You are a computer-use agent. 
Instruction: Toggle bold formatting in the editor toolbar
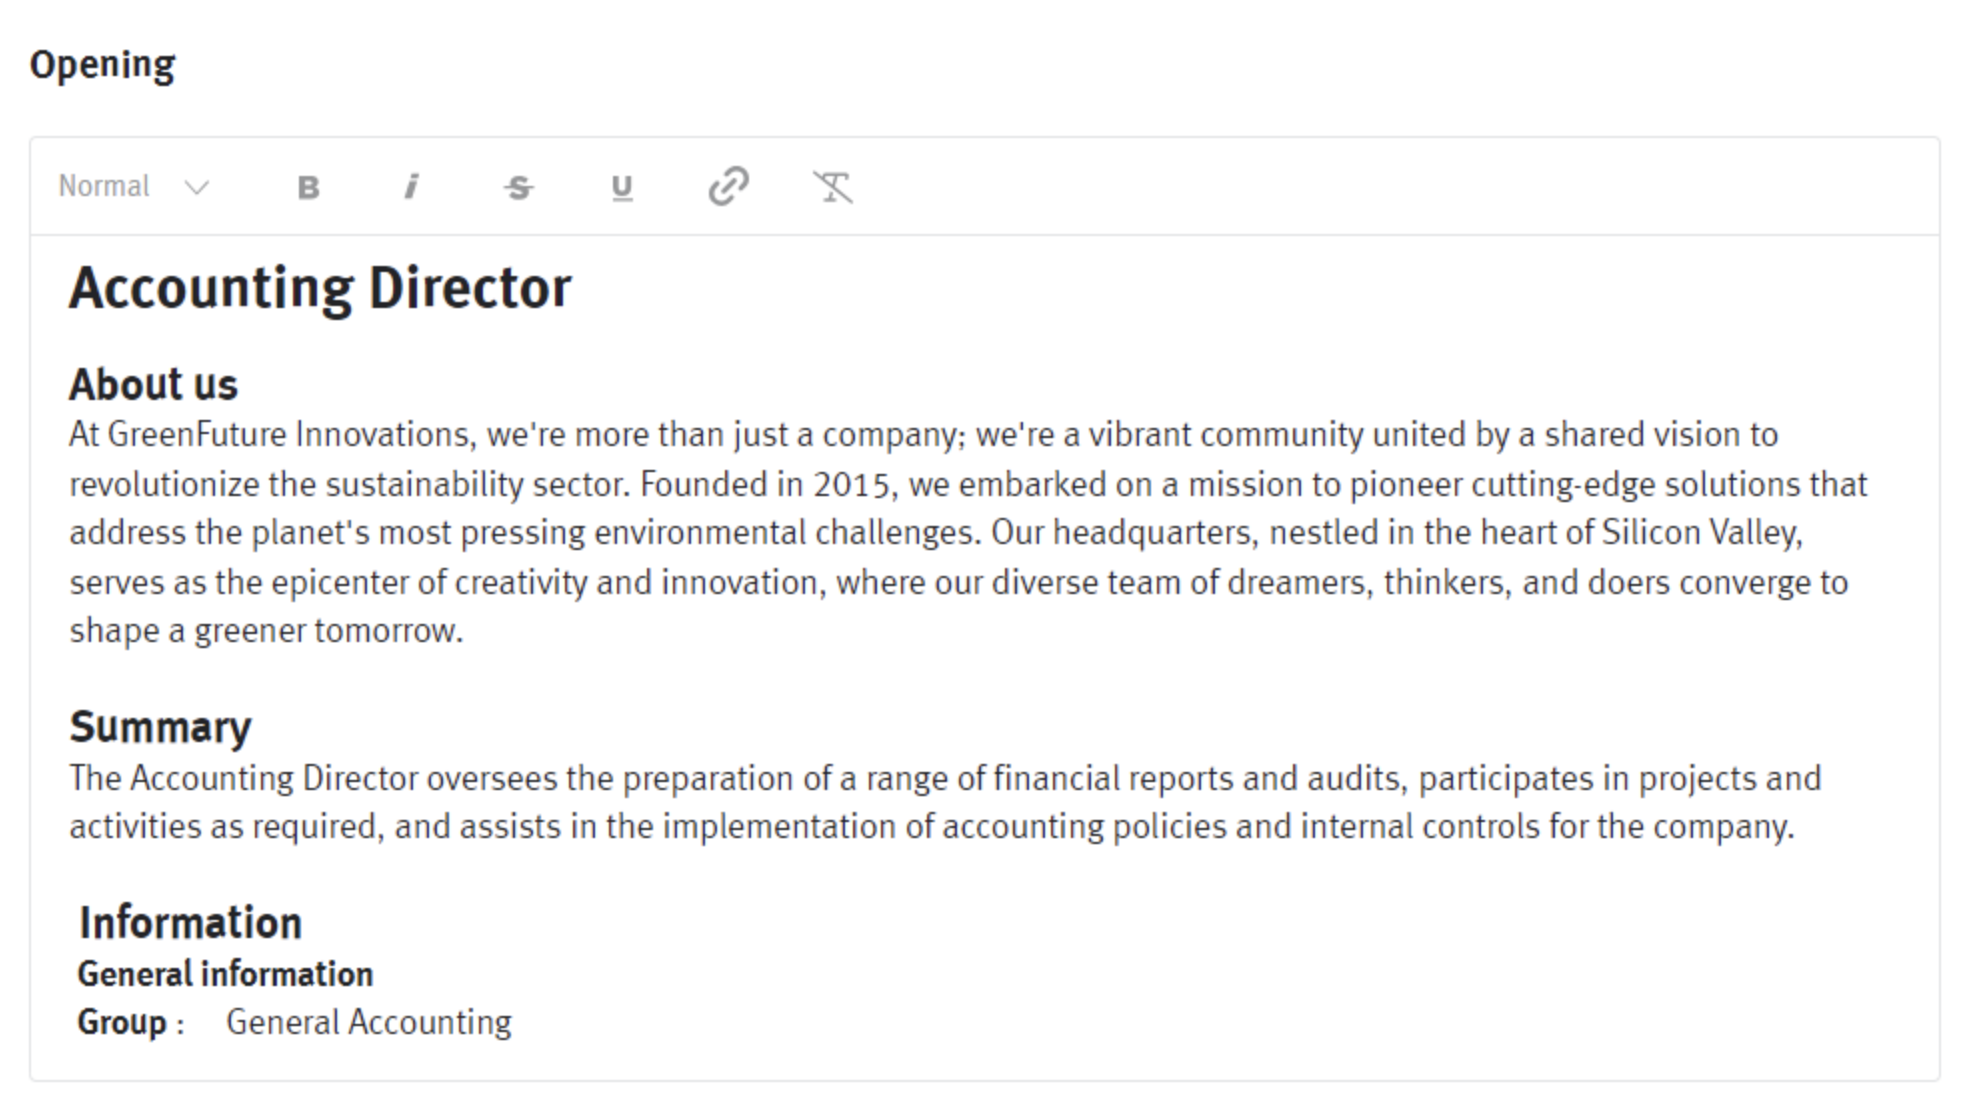tap(308, 187)
